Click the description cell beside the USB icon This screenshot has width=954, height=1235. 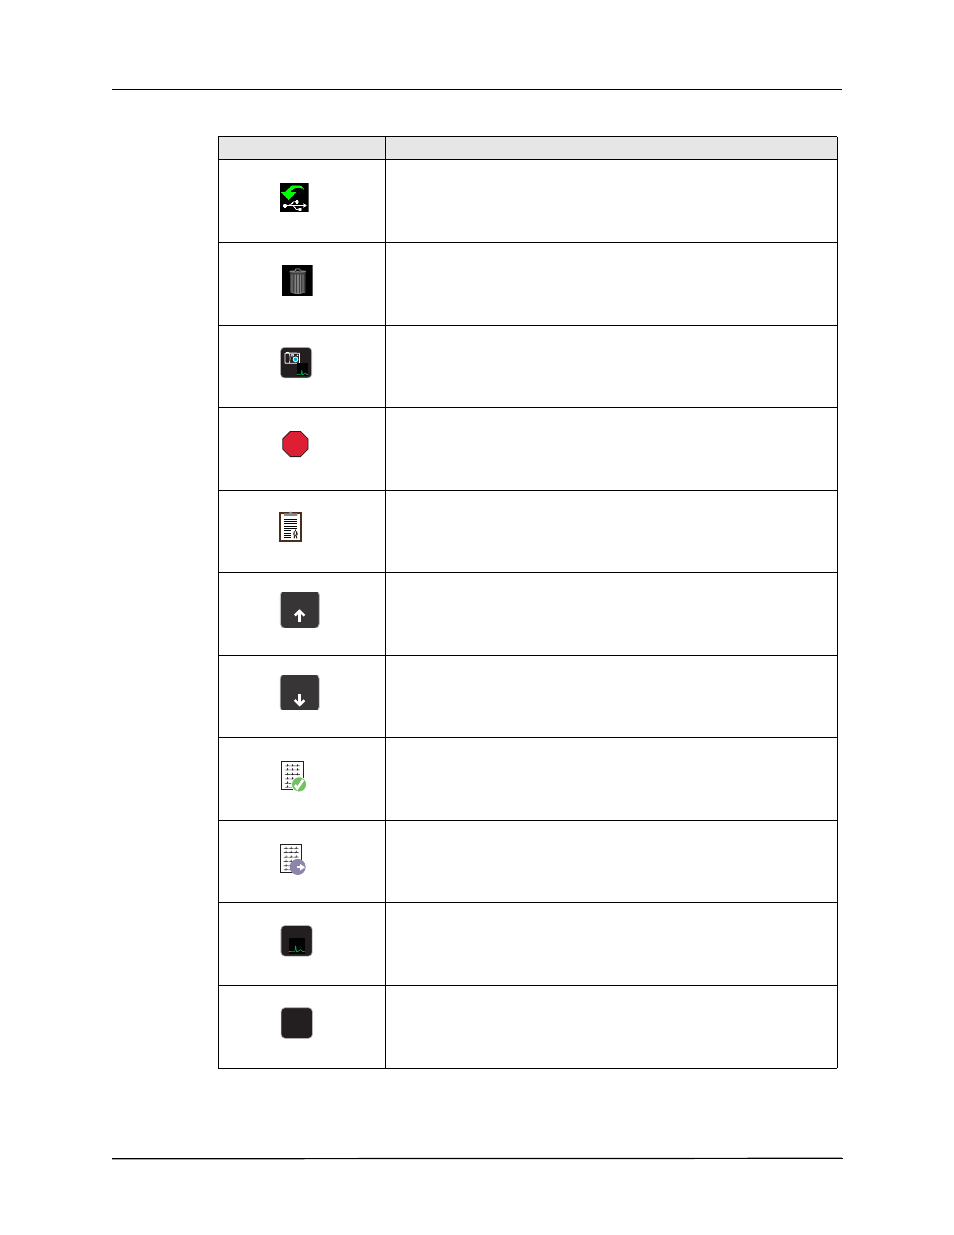[611, 201]
